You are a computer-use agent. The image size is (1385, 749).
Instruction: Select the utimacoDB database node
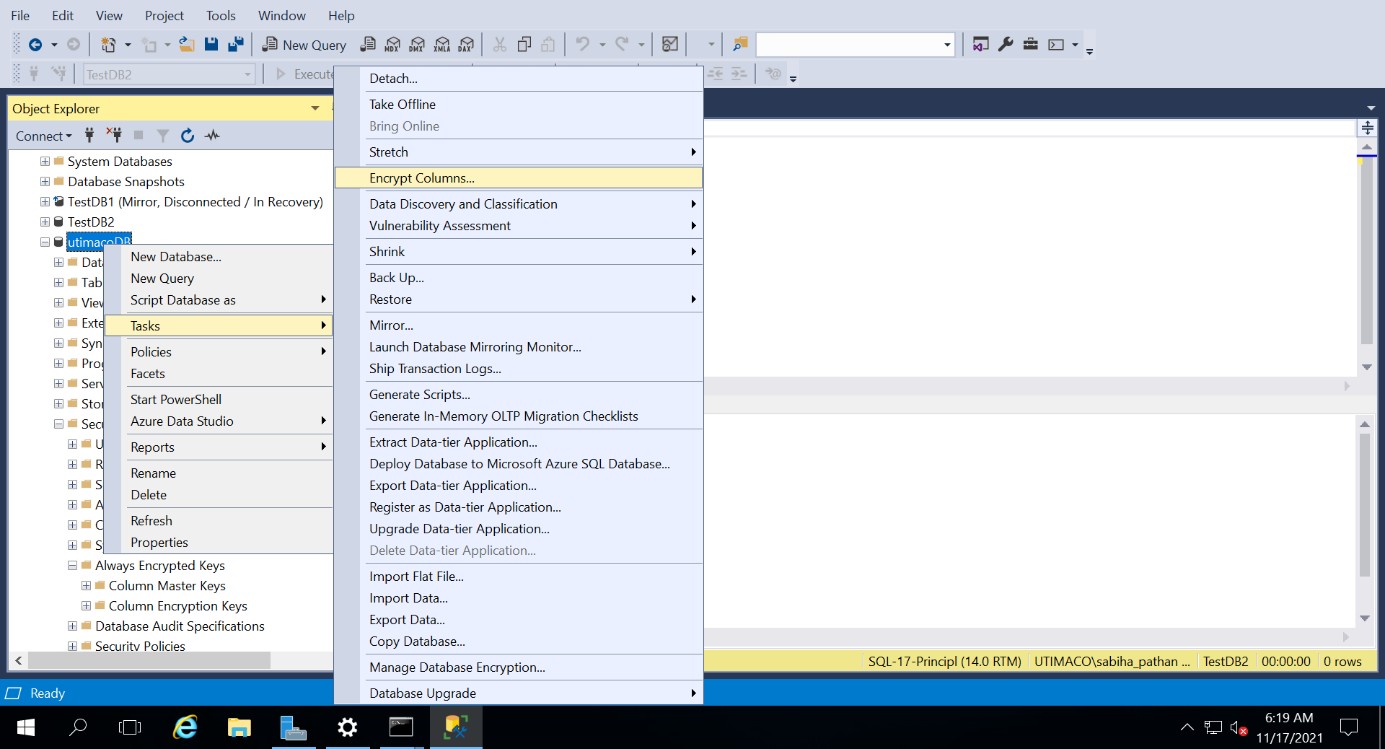coord(99,242)
